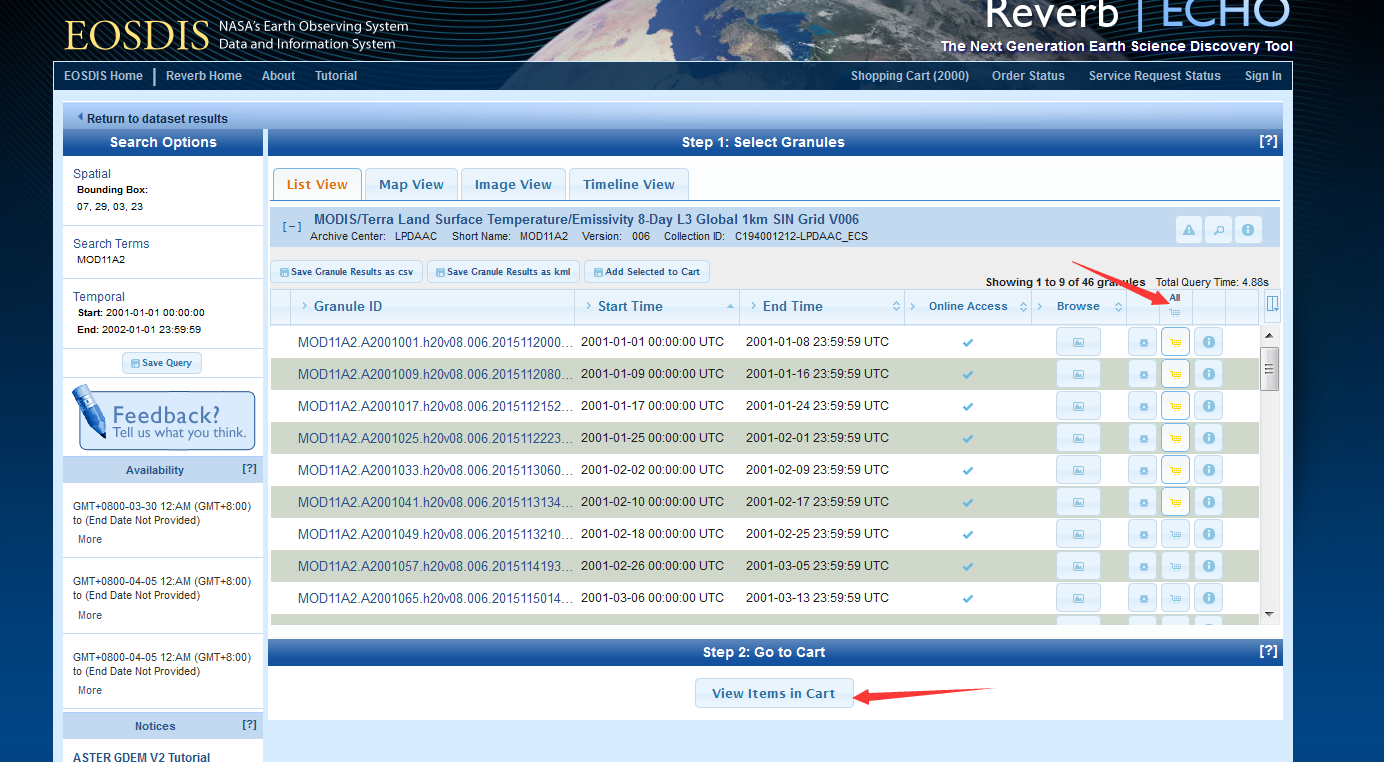Click Save Granule Results as kml
Image resolution: width=1384 pixels, height=762 pixels.
502,272
